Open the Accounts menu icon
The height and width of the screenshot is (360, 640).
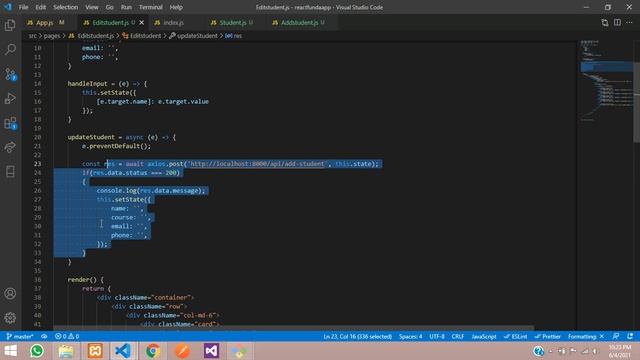pos(10,293)
